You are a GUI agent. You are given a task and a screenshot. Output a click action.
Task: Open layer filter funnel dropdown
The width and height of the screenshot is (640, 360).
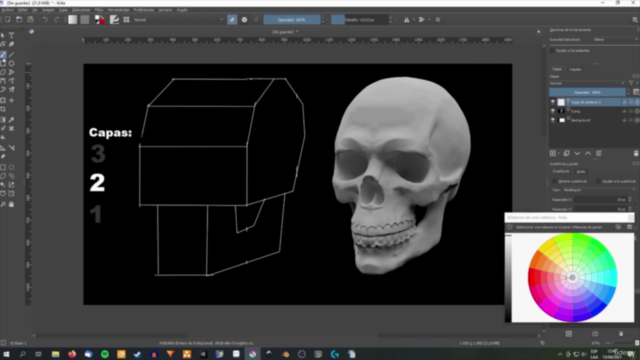tap(632, 83)
